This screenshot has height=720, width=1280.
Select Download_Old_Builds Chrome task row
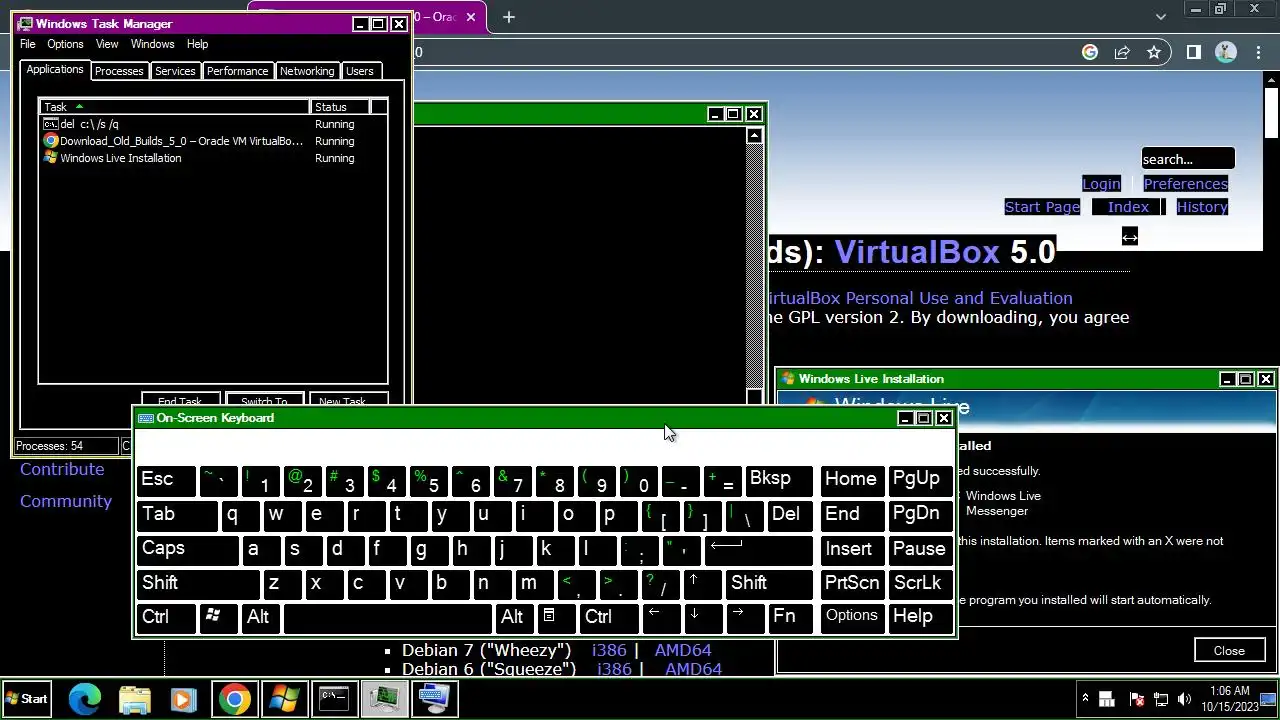tap(213, 141)
